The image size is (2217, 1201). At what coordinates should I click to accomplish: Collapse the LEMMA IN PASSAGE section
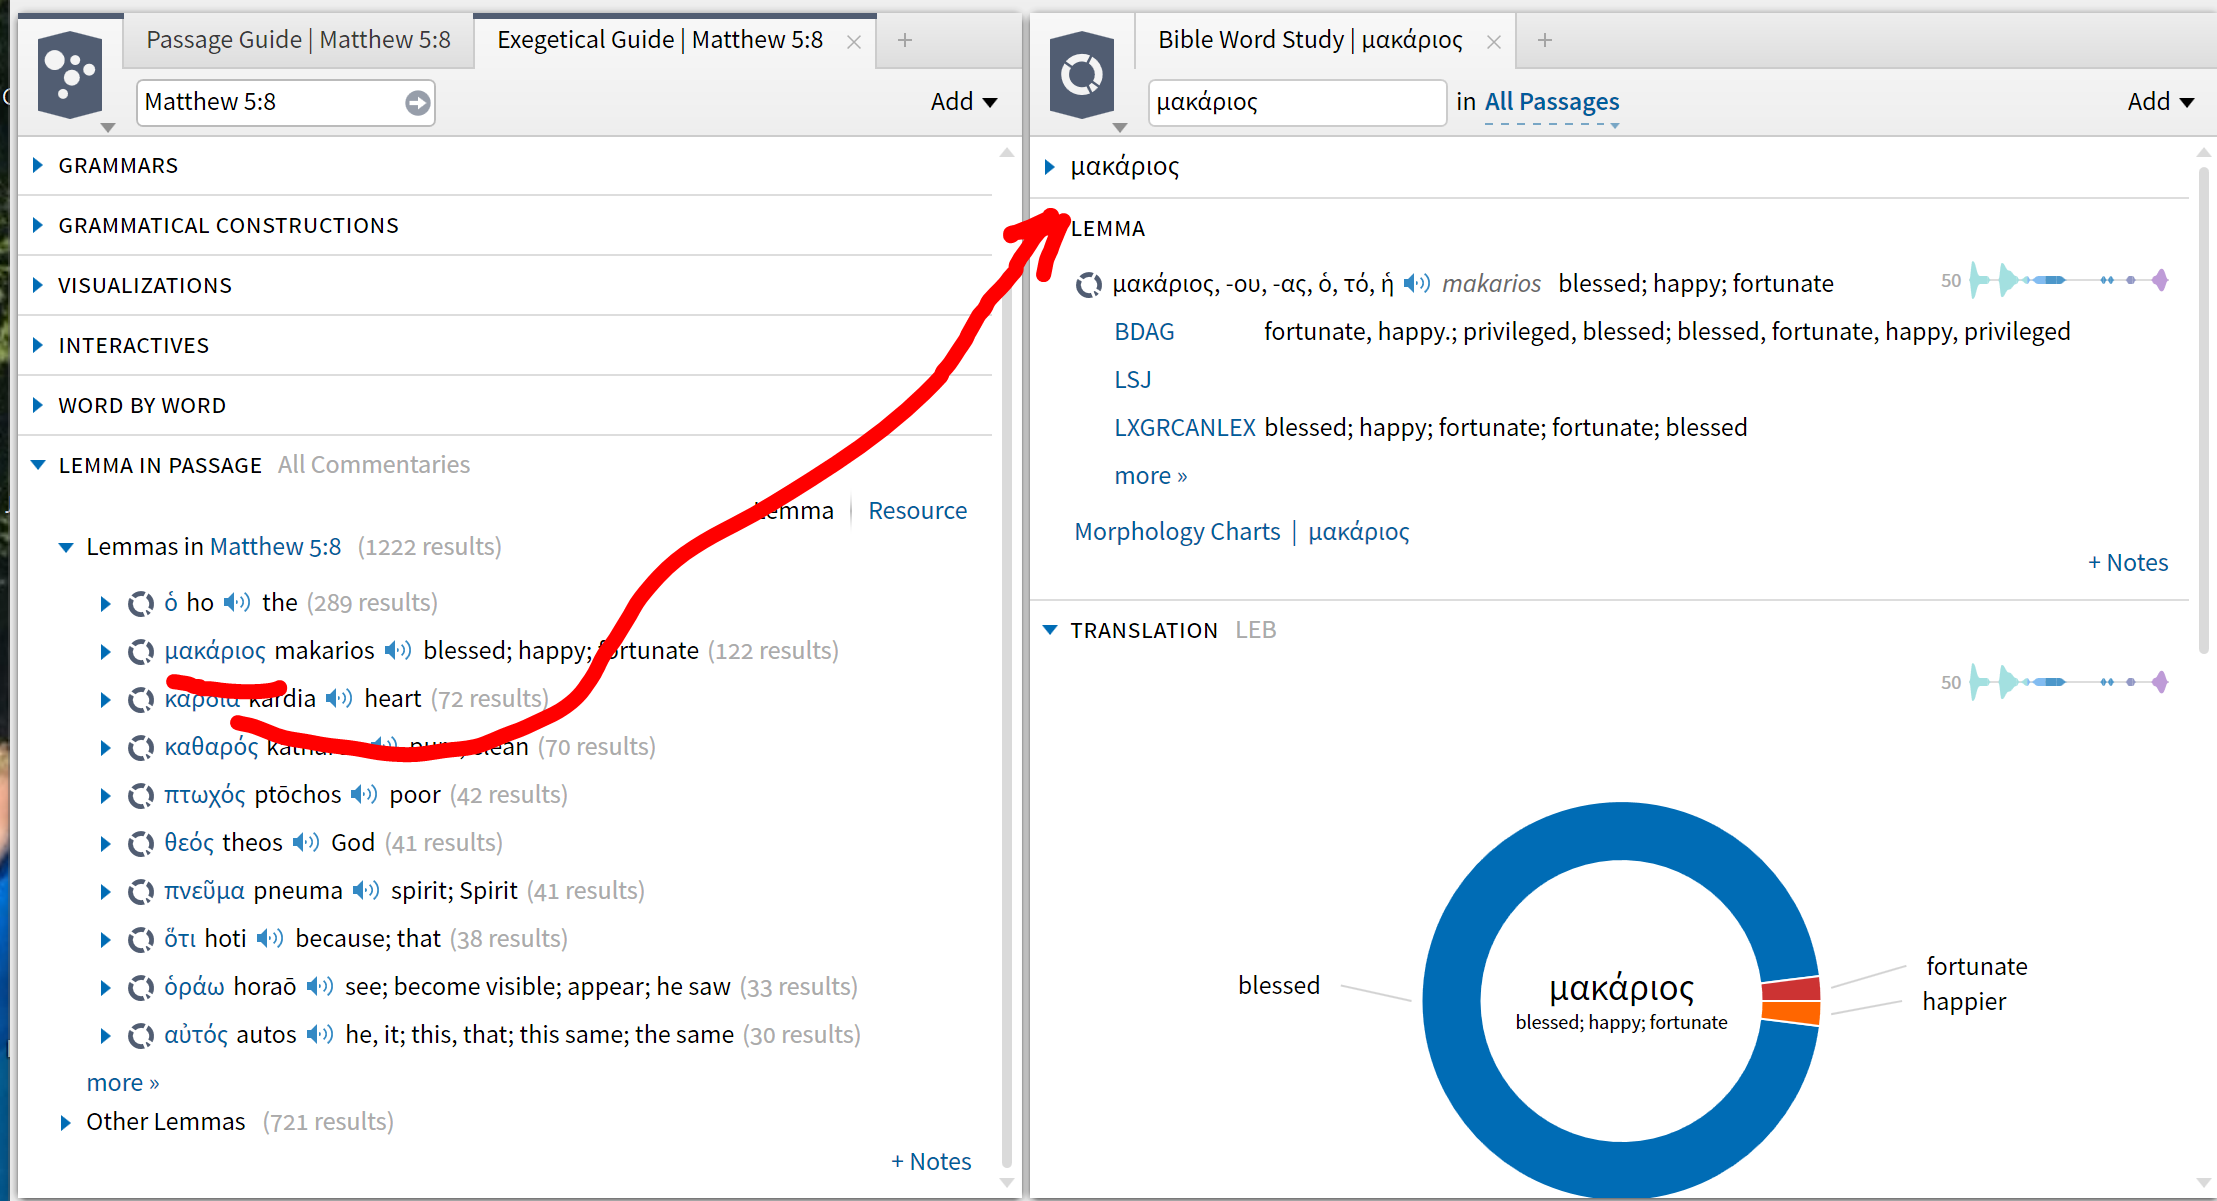(x=38, y=465)
